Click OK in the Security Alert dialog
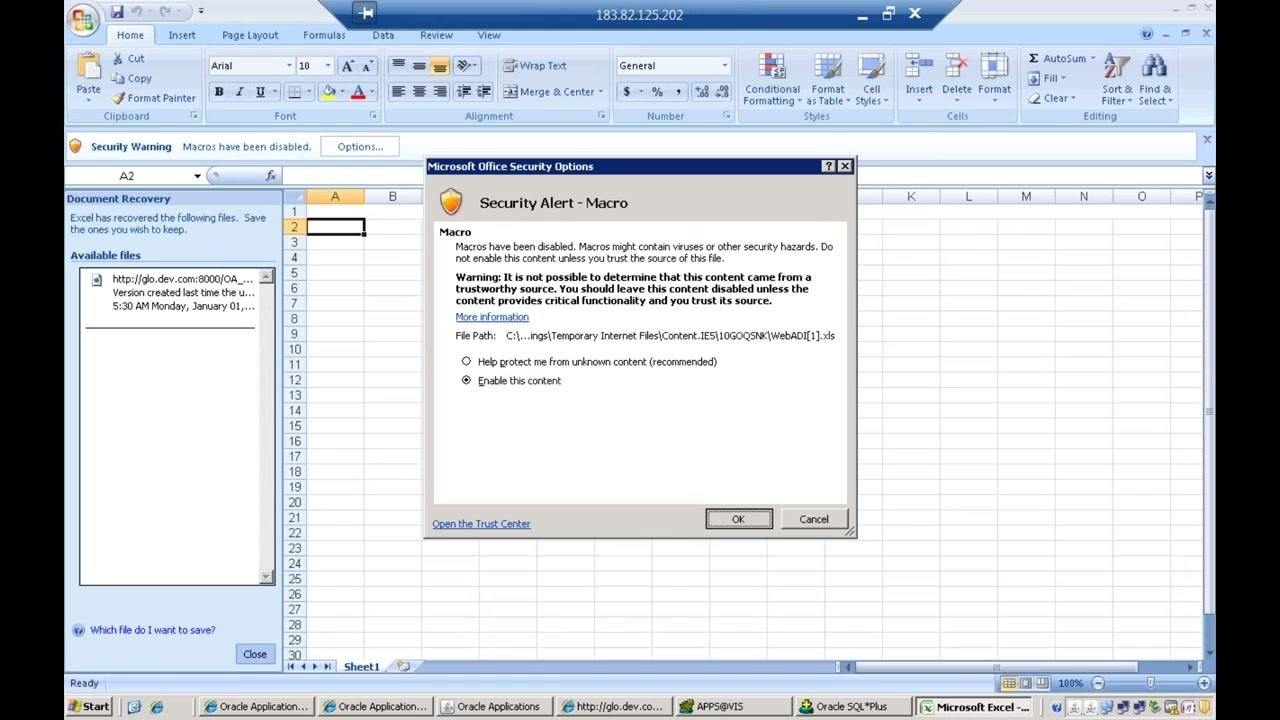Screen dimensions: 1280x720 click(738, 519)
